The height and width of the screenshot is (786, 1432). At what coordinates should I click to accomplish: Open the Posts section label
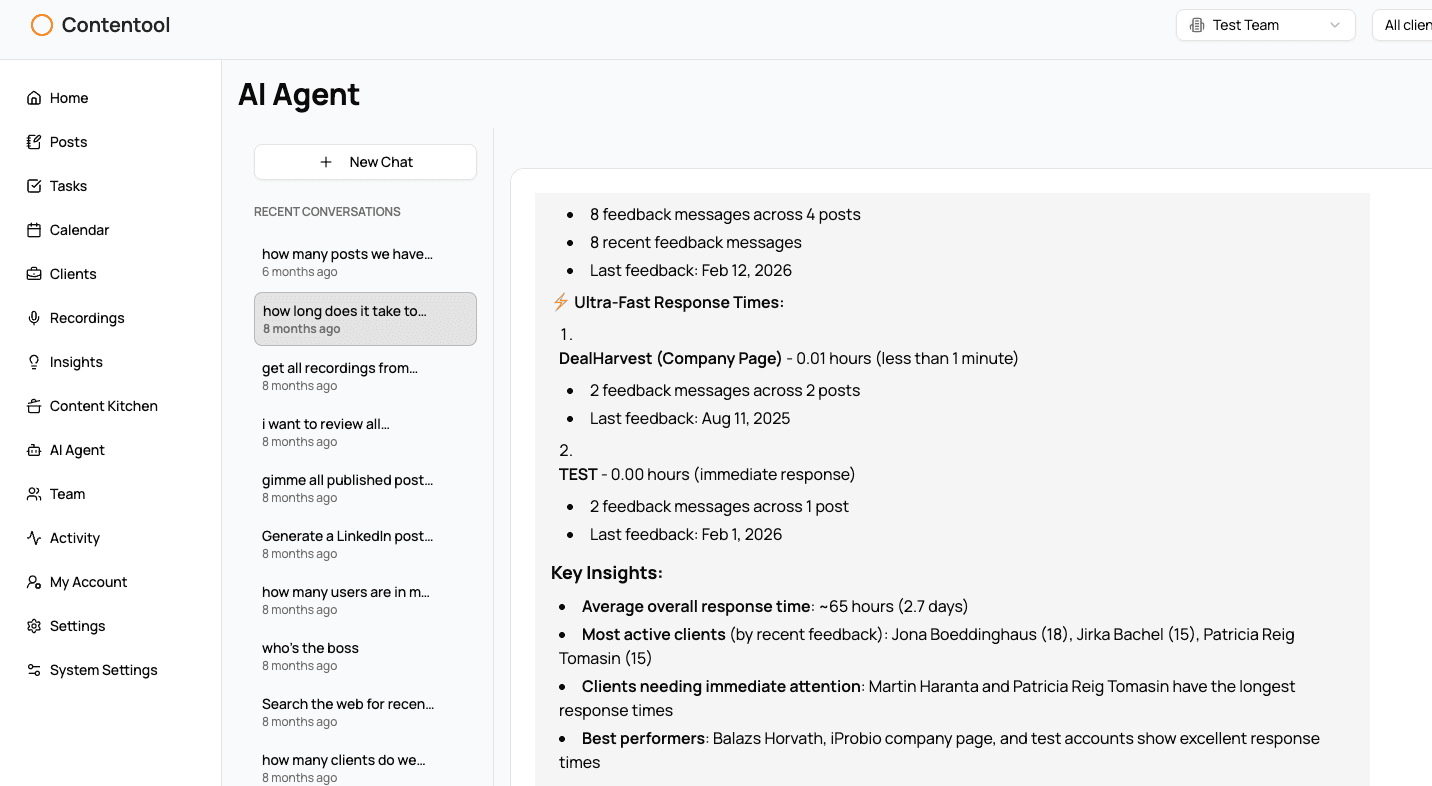tap(69, 142)
